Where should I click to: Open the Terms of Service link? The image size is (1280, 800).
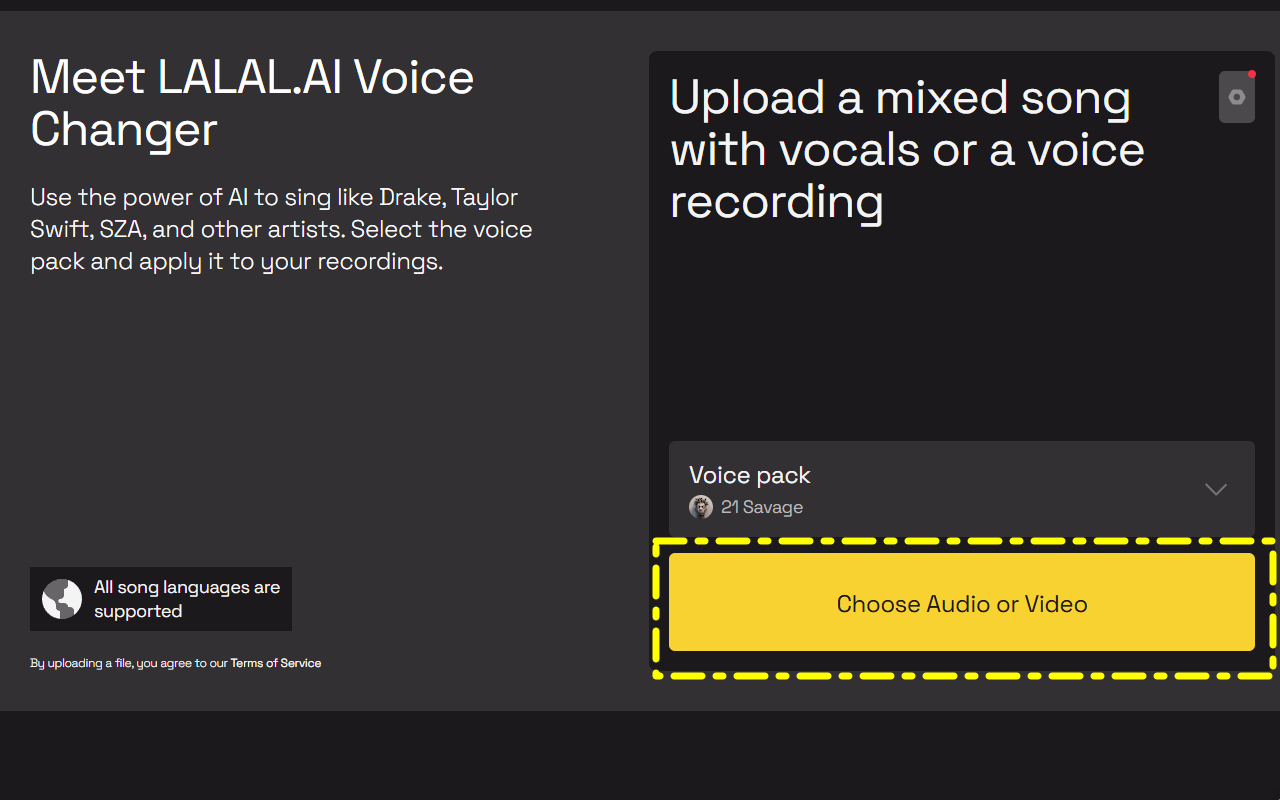pyautogui.click(x=276, y=663)
